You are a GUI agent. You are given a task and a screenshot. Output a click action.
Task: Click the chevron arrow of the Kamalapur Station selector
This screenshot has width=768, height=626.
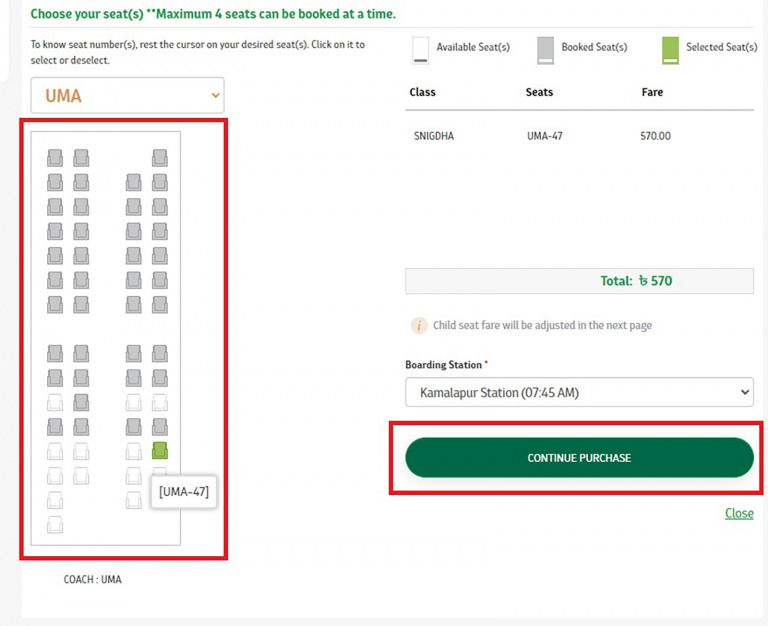pyautogui.click(x=744, y=393)
